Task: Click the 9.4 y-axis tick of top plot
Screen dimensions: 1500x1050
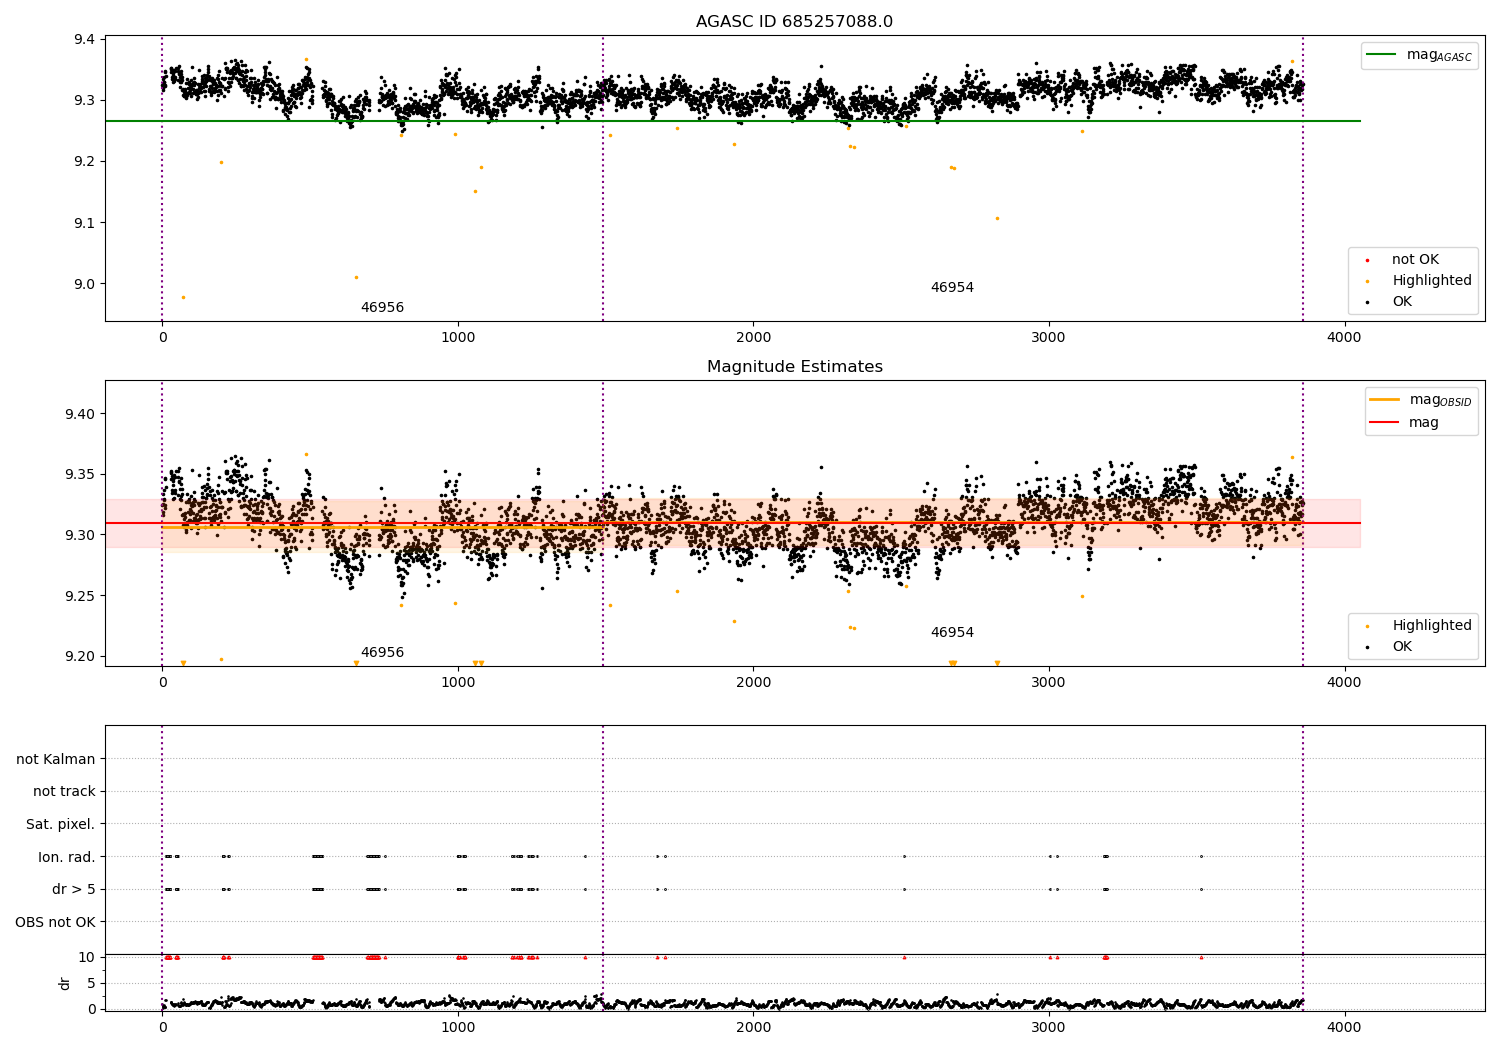Action: (85, 40)
